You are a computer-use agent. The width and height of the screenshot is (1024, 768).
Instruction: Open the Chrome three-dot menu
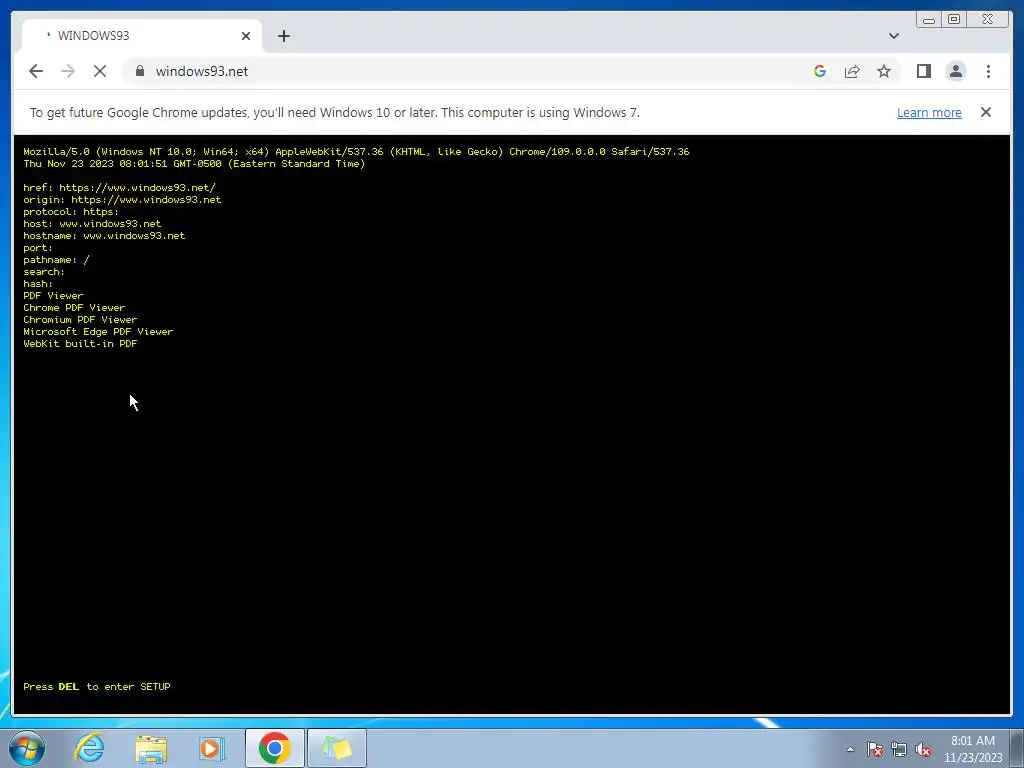click(x=988, y=71)
